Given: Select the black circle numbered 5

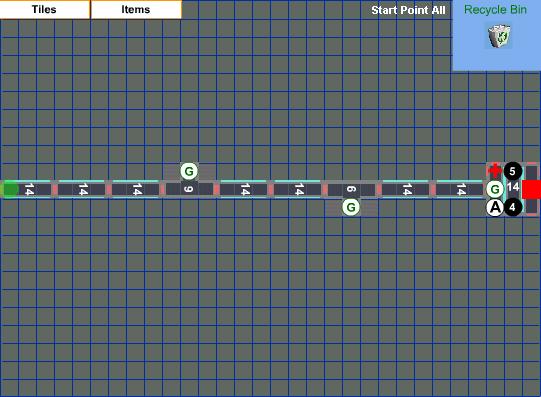Looking at the screenshot, I should click(512, 171).
